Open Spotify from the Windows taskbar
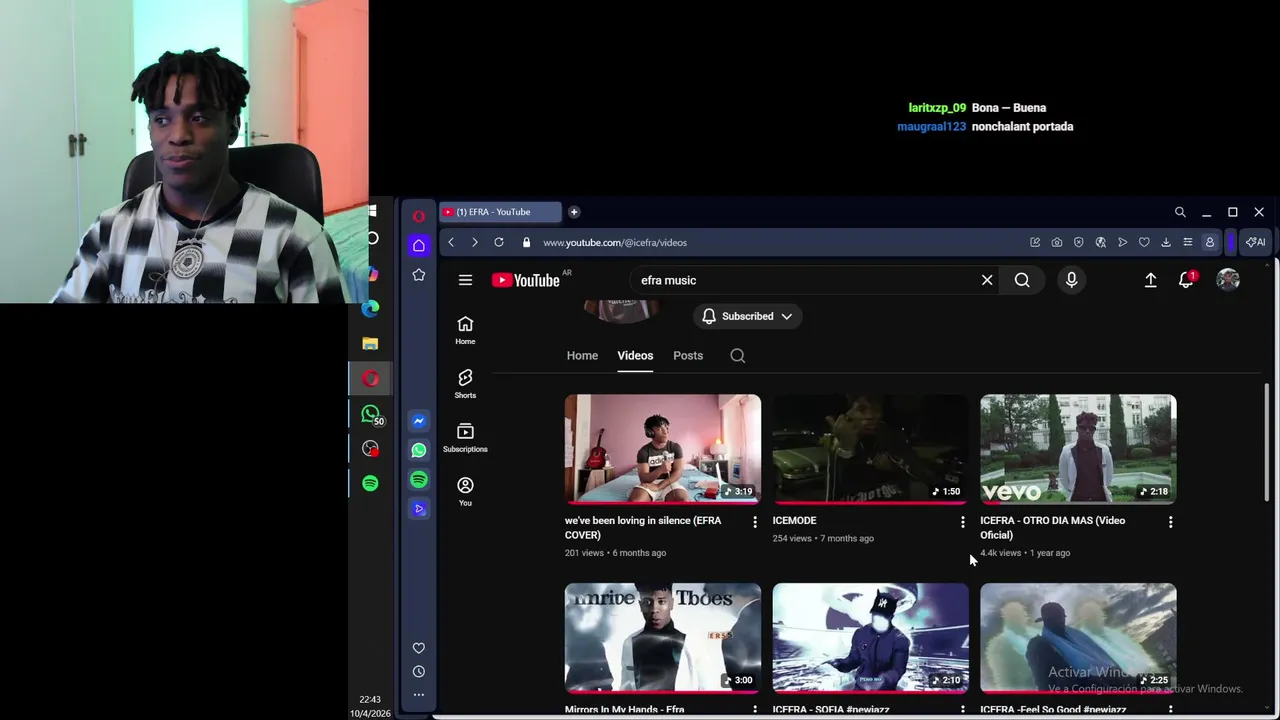 (x=371, y=483)
